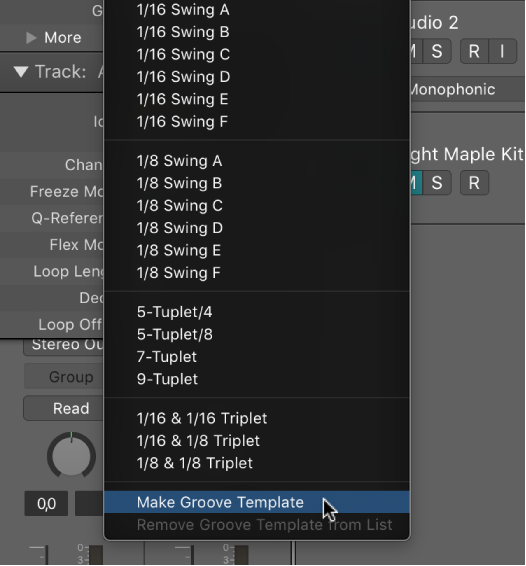The width and height of the screenshot is (526, 566).
Task: Record-enable the Maple Kit track
Action: click(x=474, y=183)
